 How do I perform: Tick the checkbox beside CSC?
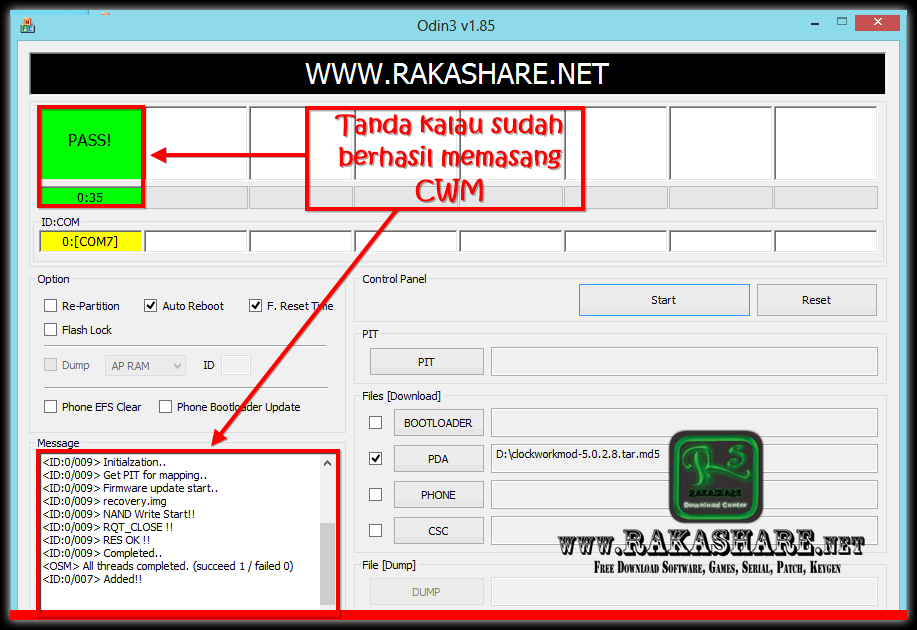(375, 531)
